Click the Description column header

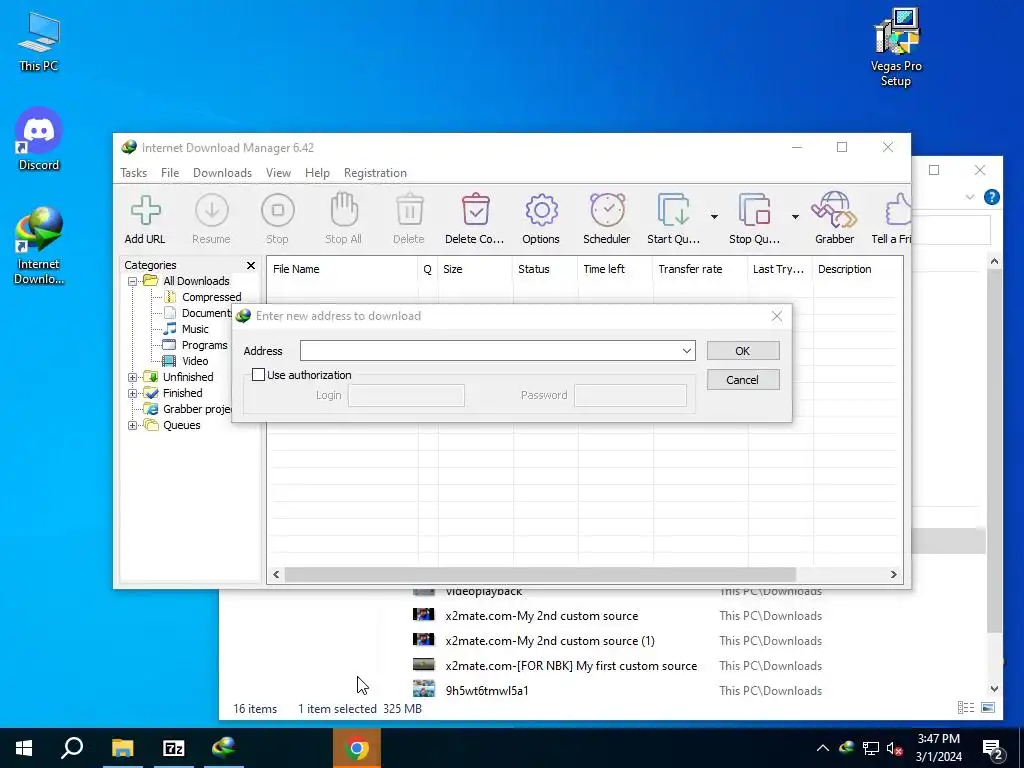[x=857, y=269]
